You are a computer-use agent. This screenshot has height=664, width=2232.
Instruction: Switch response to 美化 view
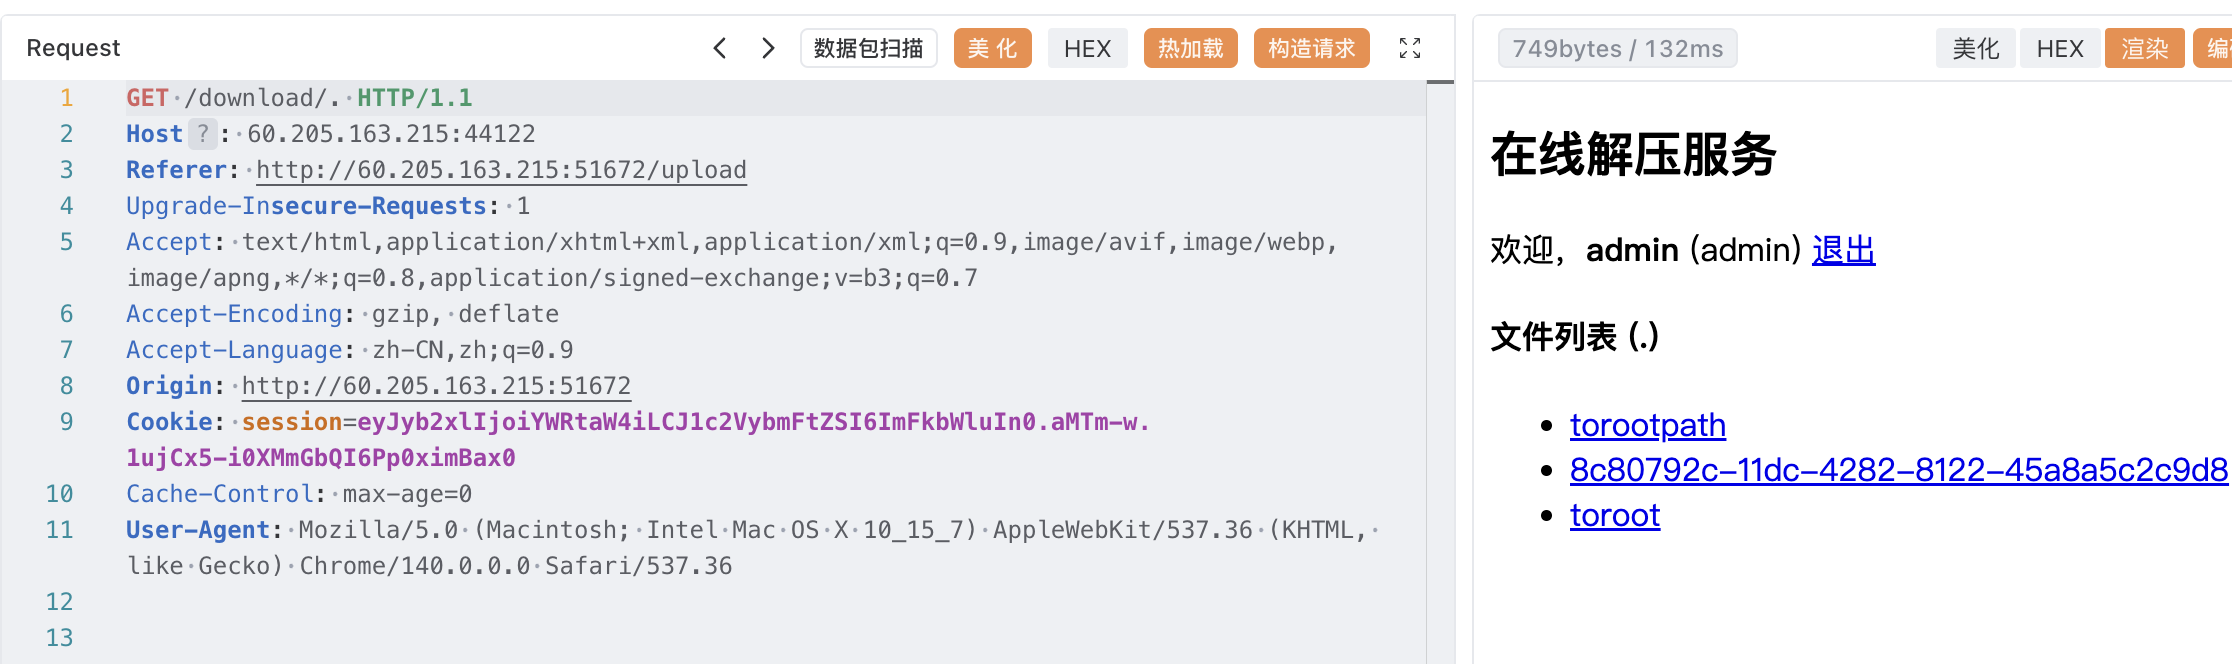tap(1976, 48)
